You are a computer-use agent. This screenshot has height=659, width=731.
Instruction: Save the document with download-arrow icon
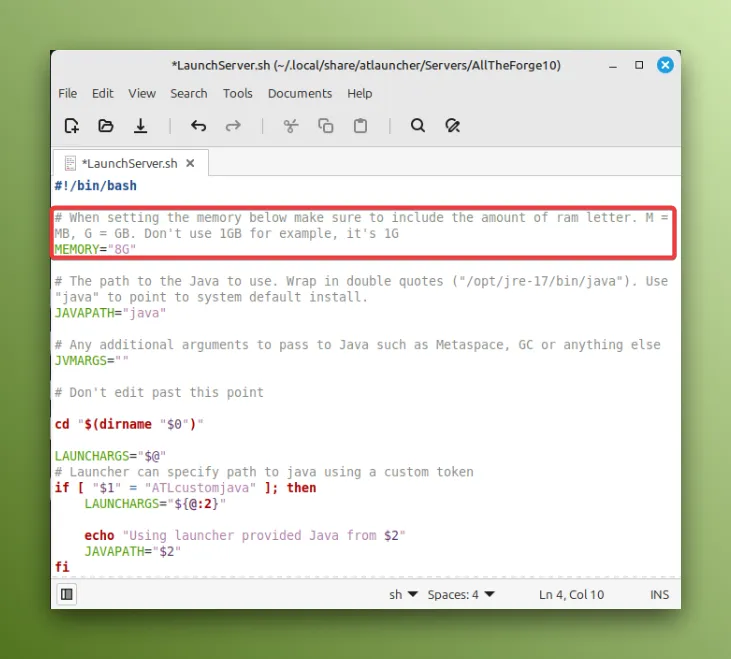[140, 126]
